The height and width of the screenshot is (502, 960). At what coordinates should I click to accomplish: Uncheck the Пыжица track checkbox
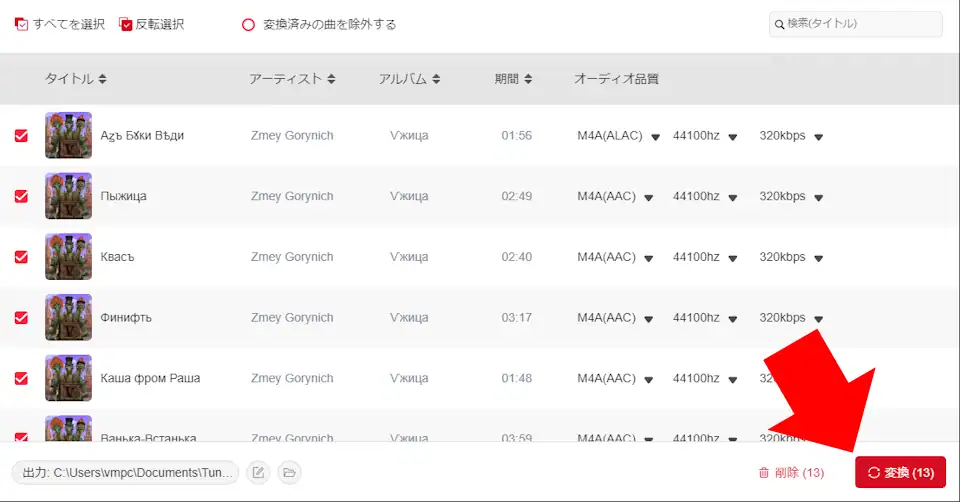pos(21,196)
